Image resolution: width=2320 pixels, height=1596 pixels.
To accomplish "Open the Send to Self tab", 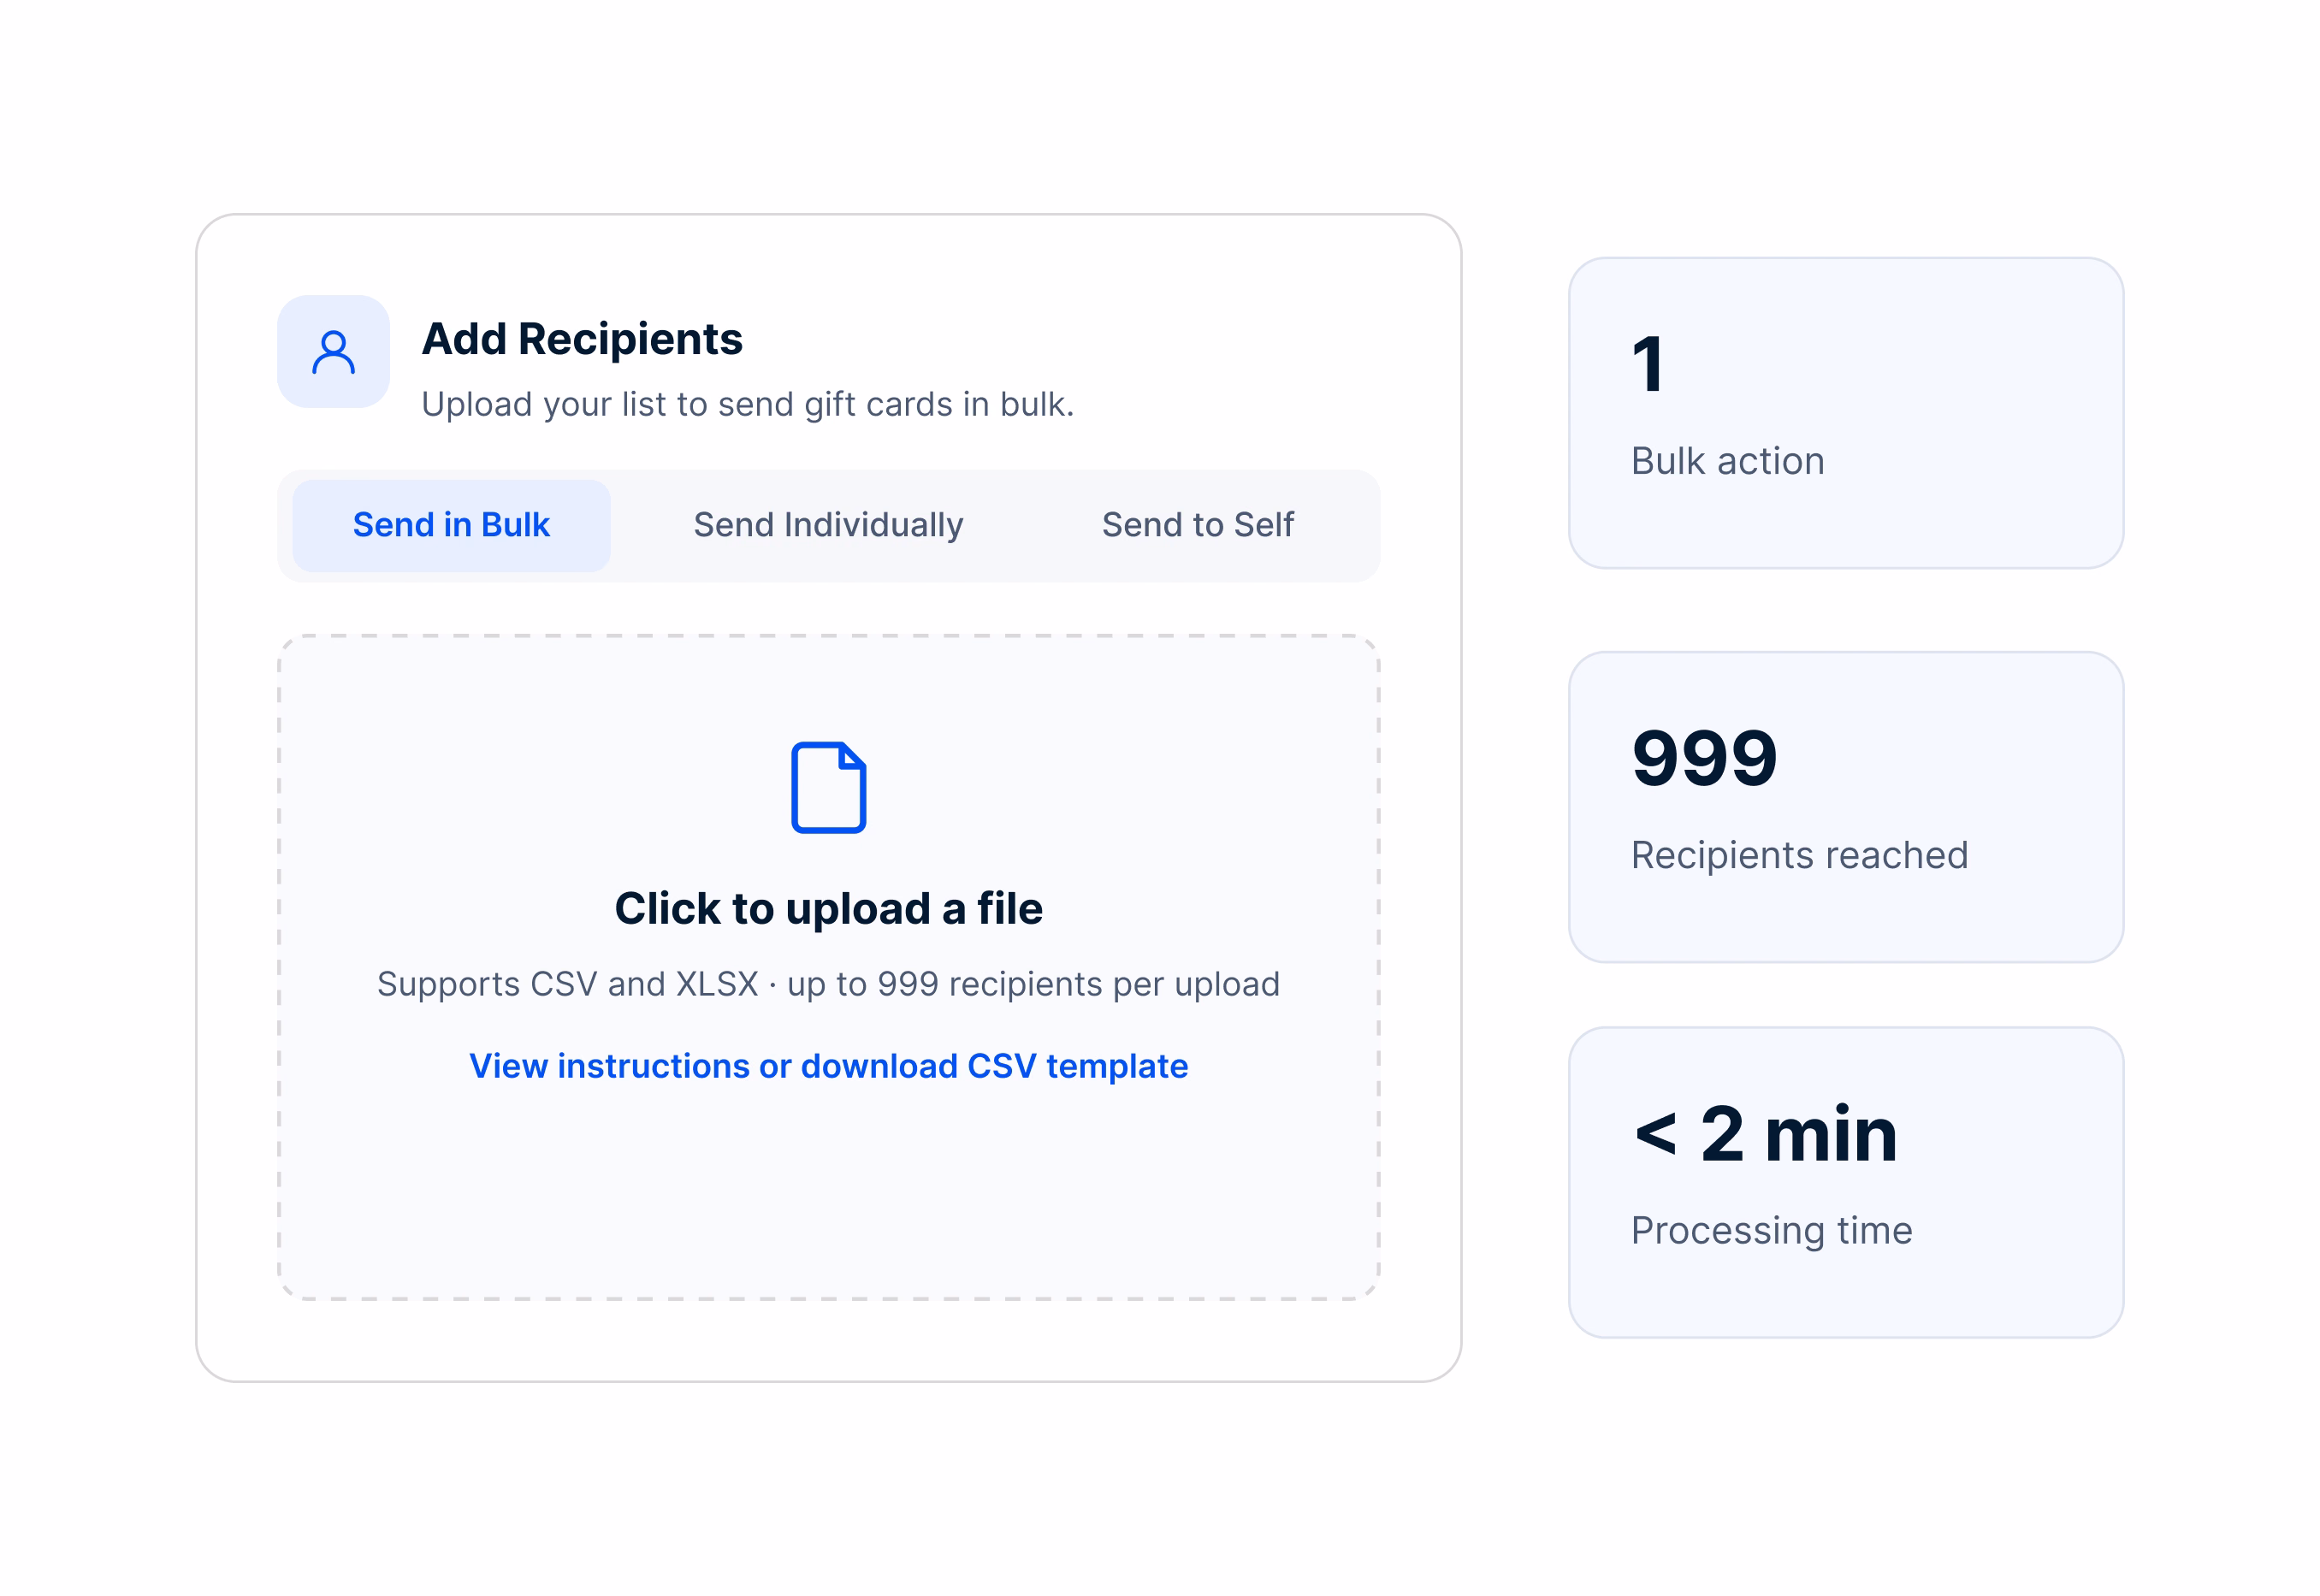I will (x=1197, y=525).
